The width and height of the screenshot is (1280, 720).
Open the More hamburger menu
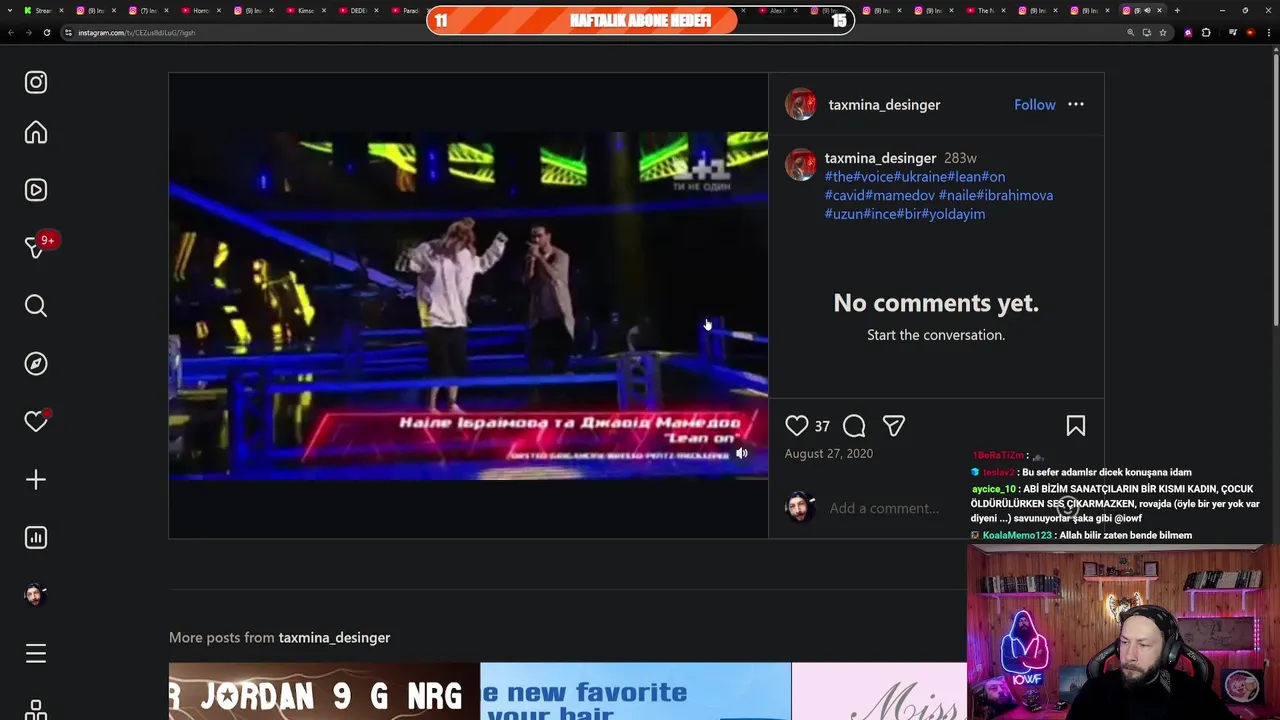(36, 654)
